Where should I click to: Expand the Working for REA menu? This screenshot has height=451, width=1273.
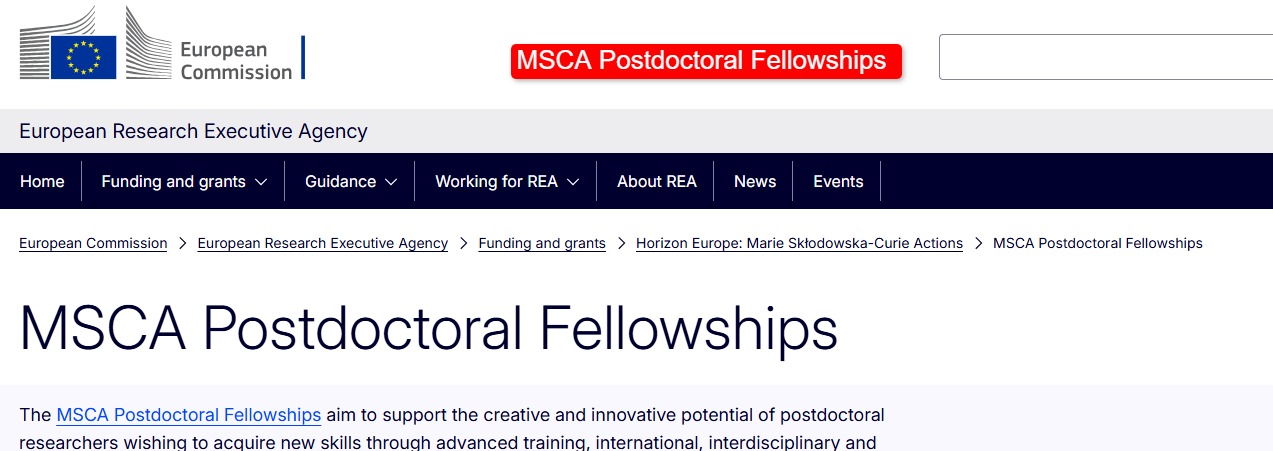pyautogui.click(x=507, y=182)
